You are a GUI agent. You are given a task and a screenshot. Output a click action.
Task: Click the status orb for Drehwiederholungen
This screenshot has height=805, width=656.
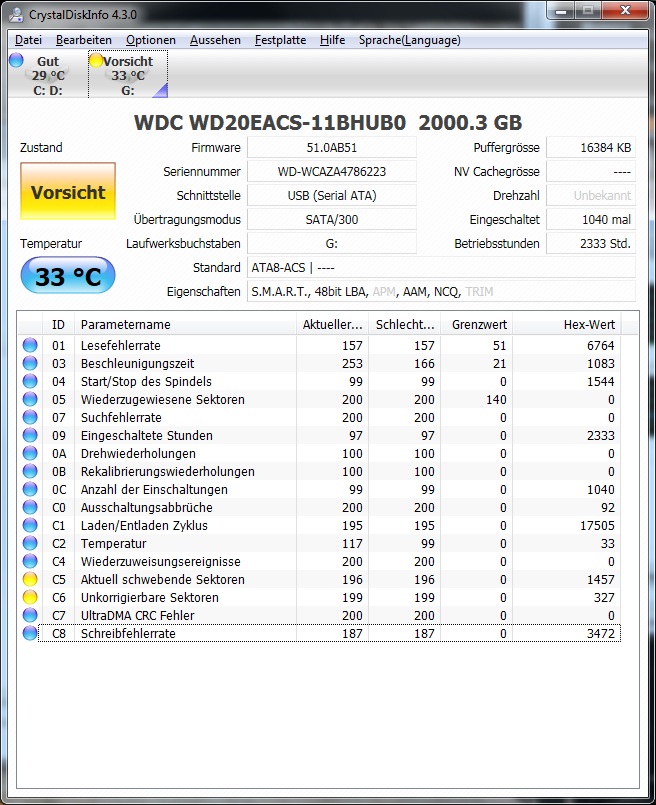[x=30, y=453]
